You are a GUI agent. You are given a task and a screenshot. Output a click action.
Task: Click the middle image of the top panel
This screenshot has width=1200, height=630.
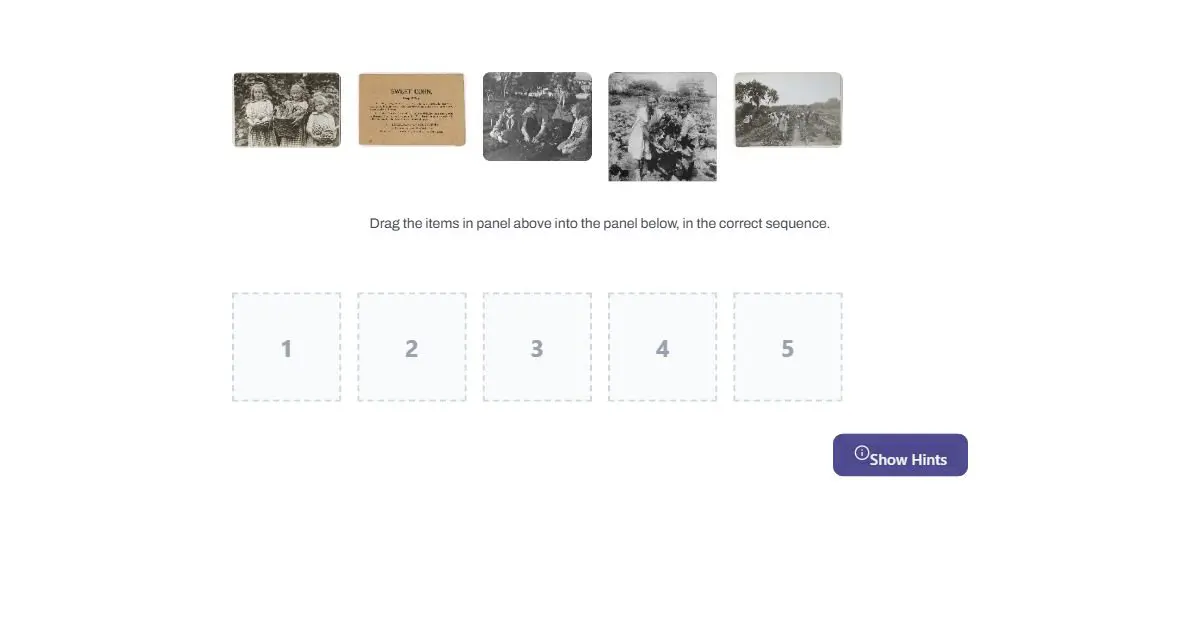(537, 116)
